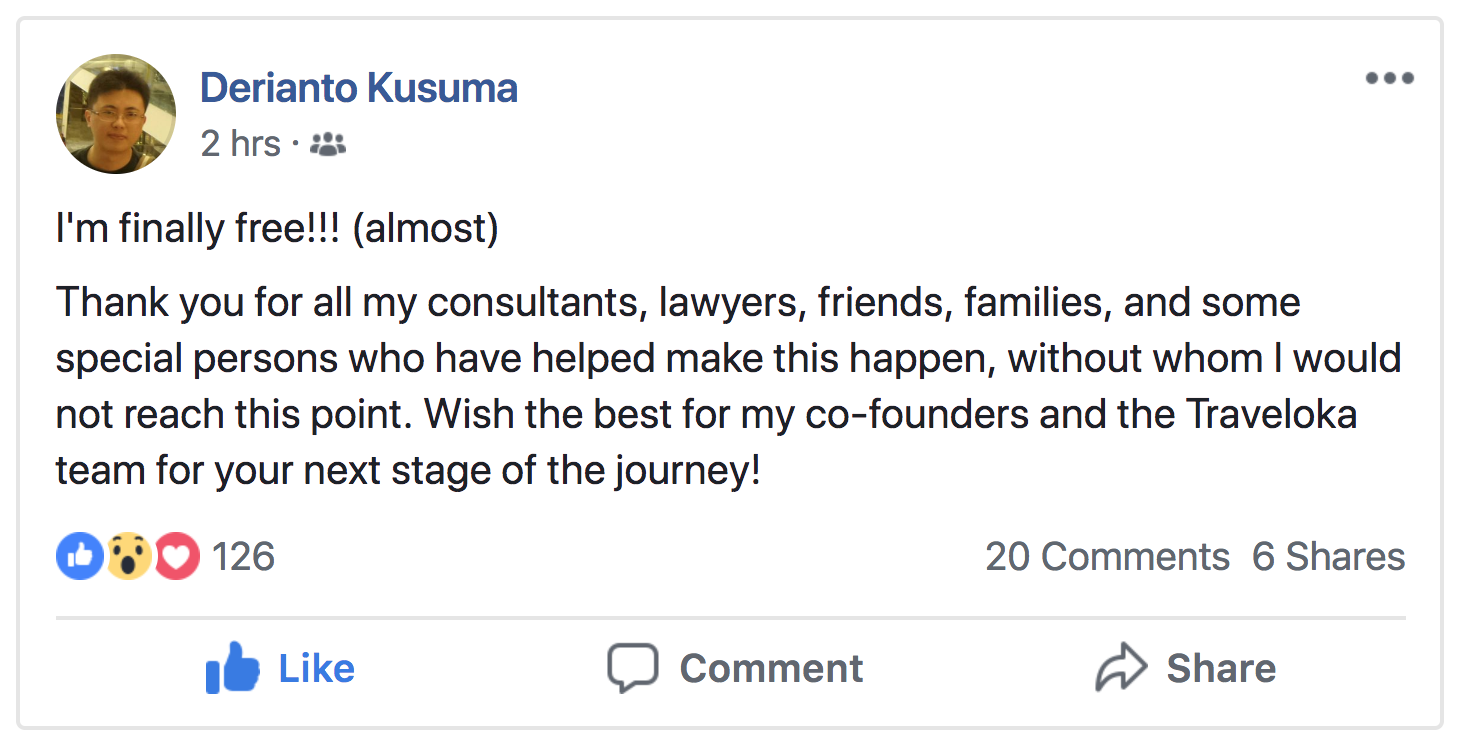Click the yellow wow reaction emoji

click(x=129, y=556)
